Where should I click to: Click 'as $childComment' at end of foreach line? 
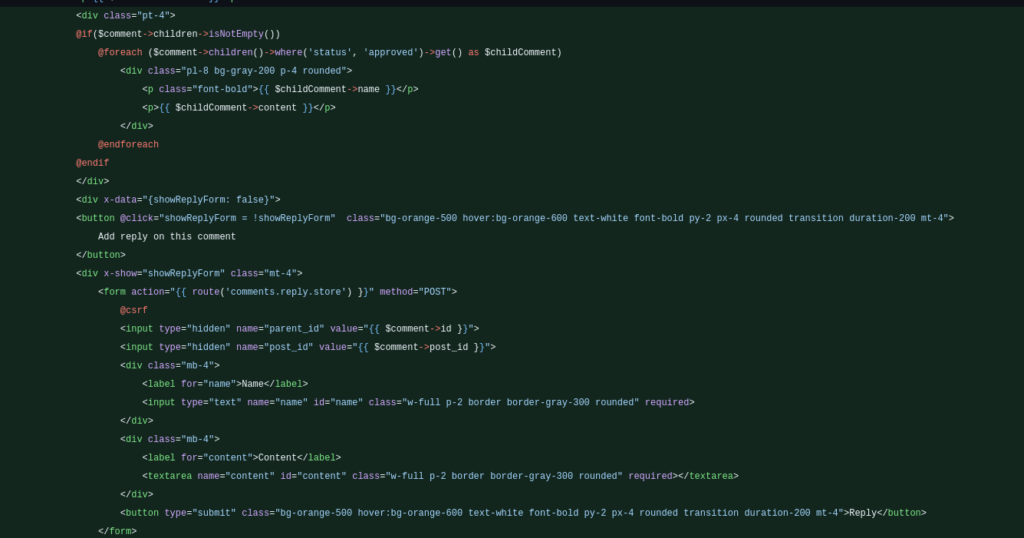(x=515, y=52)
